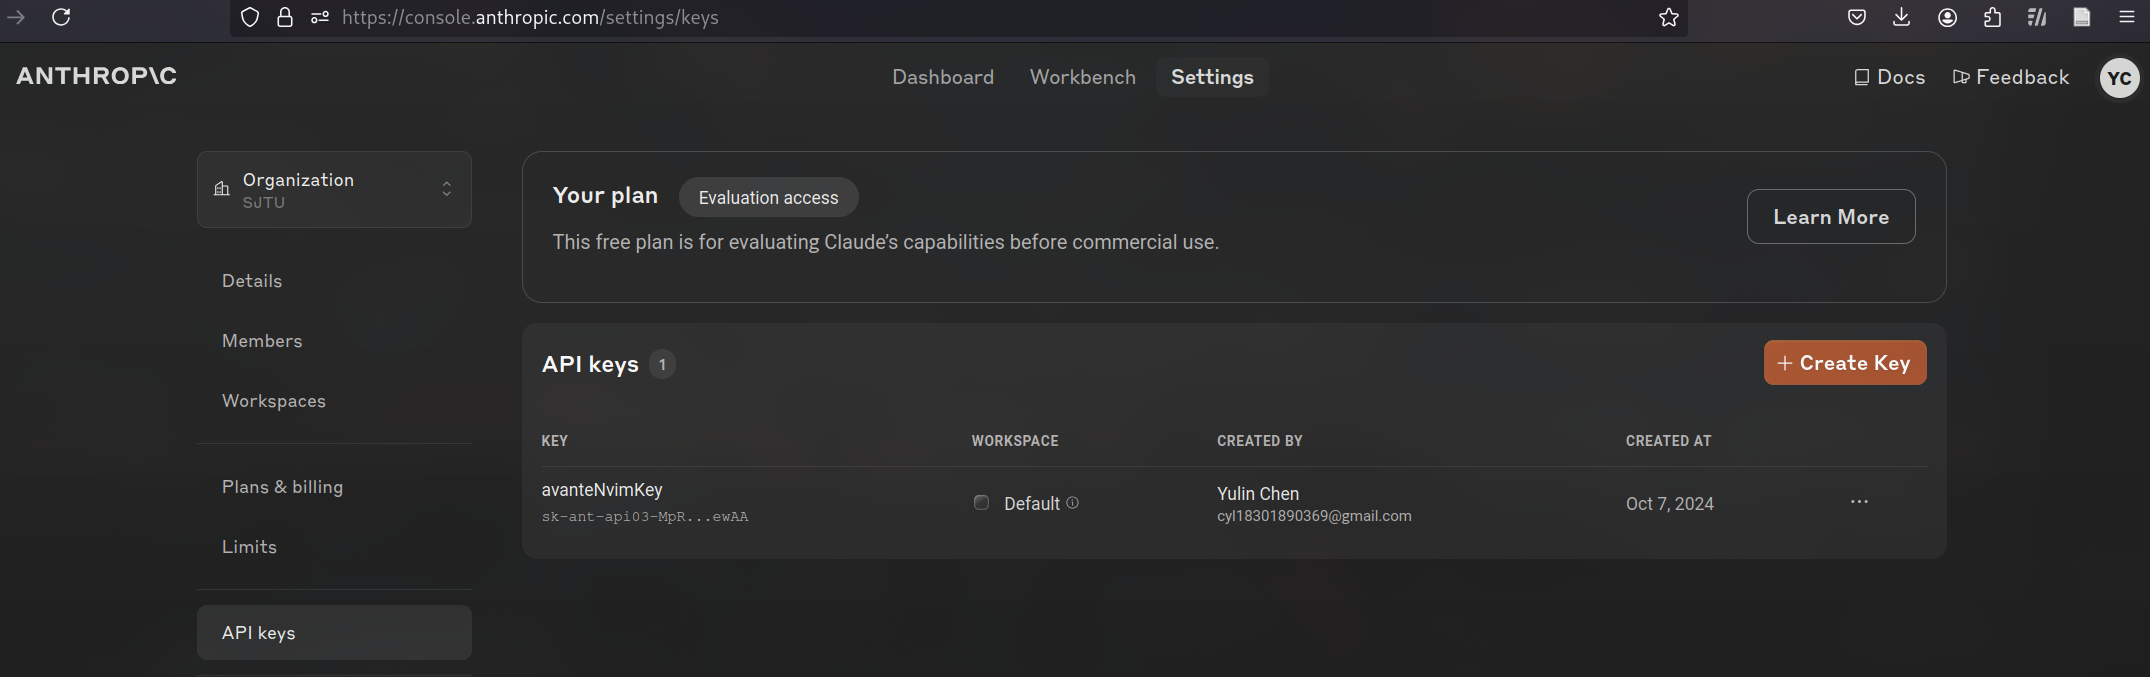Click the Learn More button
Image resolution: width=2150 pixels, height=677 pixels.
point(1830,217)
